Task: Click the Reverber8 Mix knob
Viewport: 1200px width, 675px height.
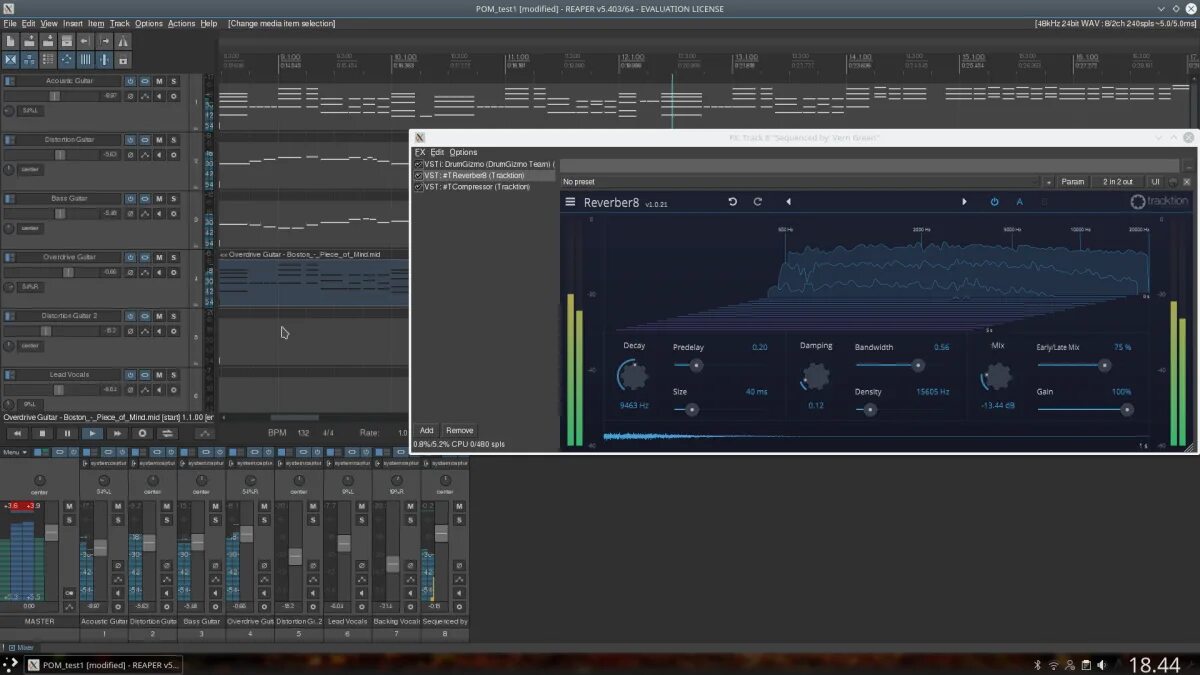Action: pyautogui.click(x=997, y=376)
